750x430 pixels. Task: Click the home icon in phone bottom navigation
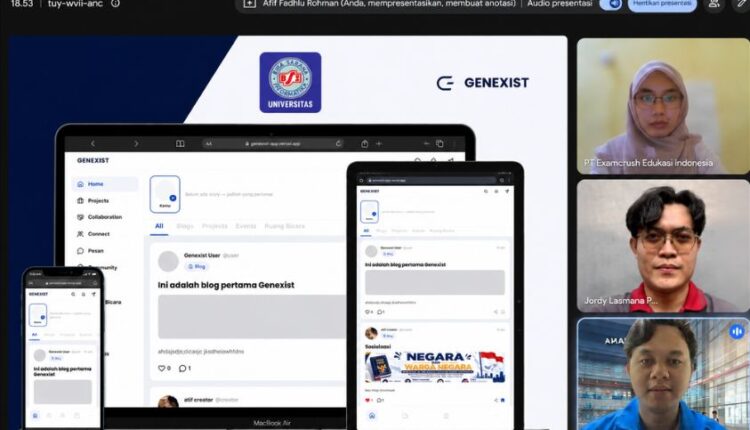click(35, 416)
